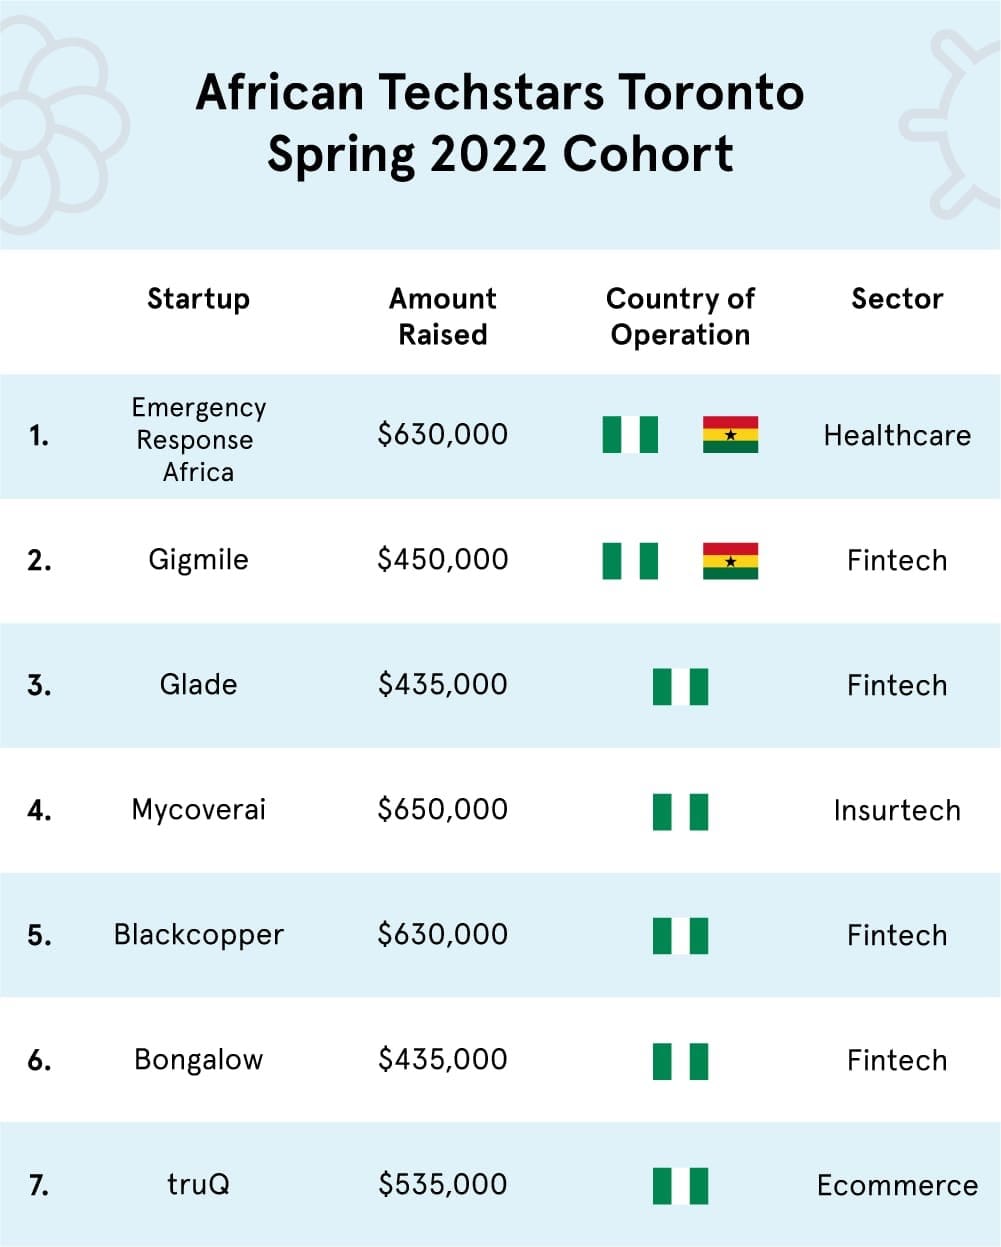The height and width of the screenshot is (1247, 1001).
Task: Click Nigeria flag in Emergency Response Africa row
Action: 630,435
